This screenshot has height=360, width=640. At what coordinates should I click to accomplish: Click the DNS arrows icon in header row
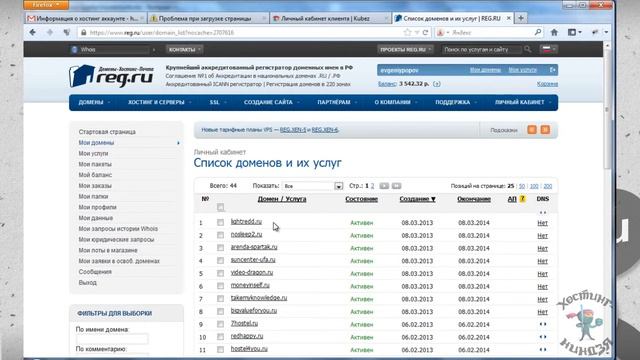coord(542,213)
